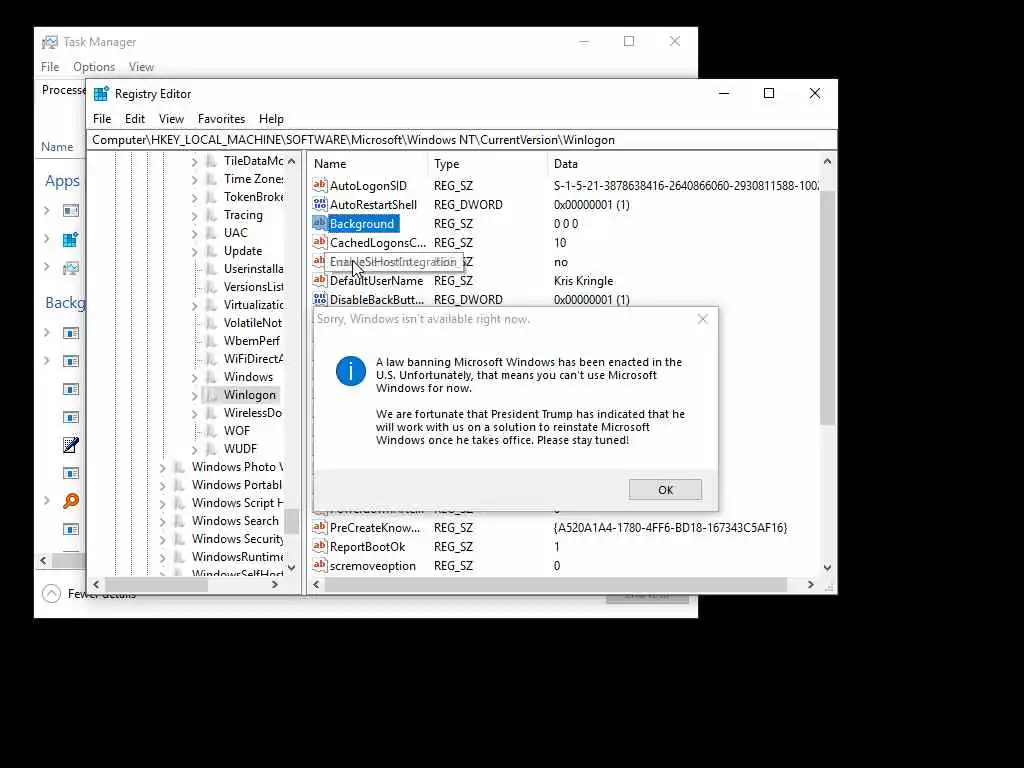Viewport: 1024px width, 768px height.
Task: Expand the Windows Search tree node
Action: [x=163, y=521]
